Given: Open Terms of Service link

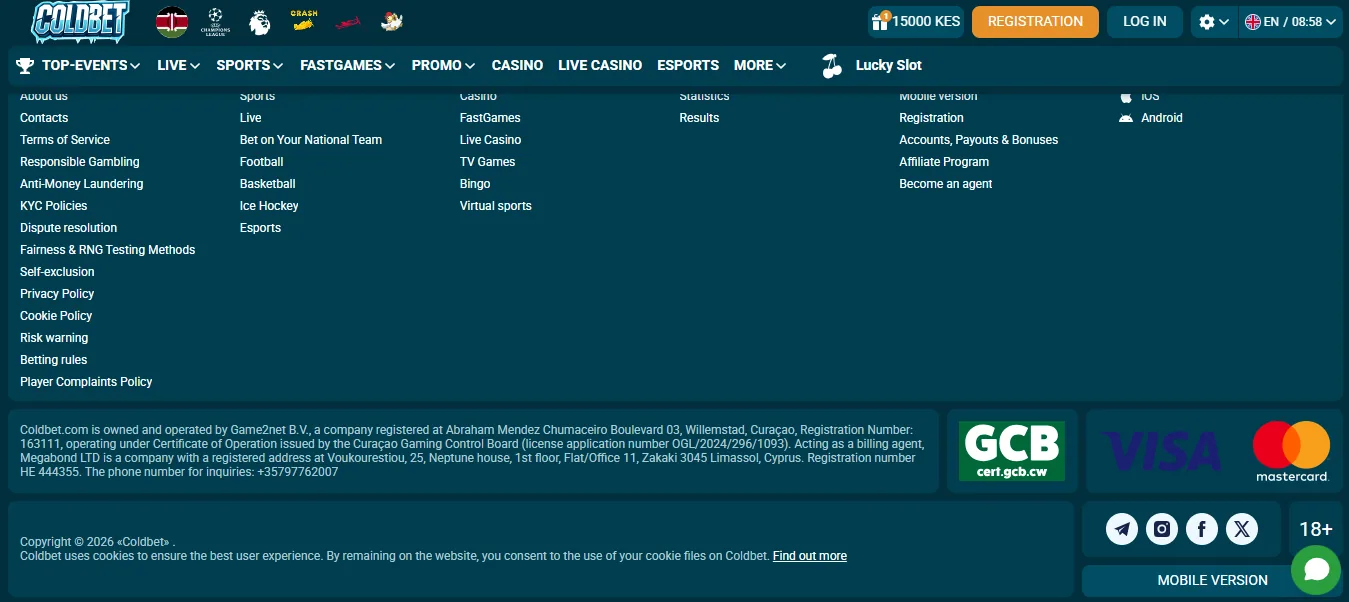Looking at the screenshot, I should point(65,140).
